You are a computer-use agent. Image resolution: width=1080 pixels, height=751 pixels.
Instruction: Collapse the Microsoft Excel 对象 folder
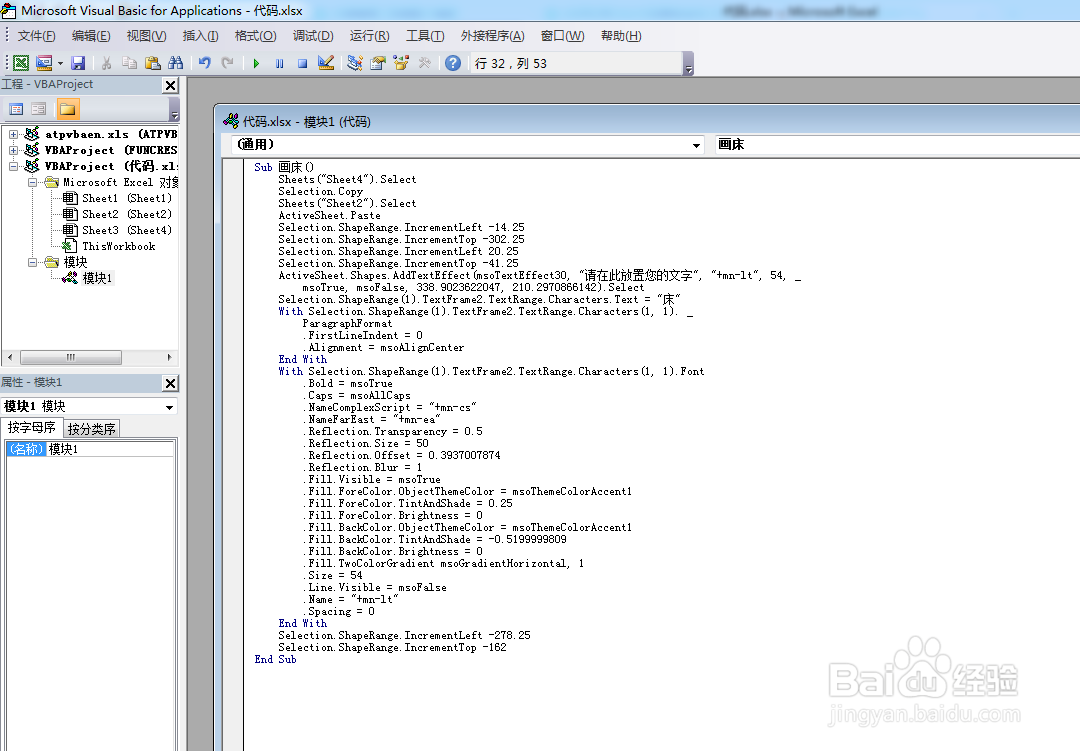(32, 183)
